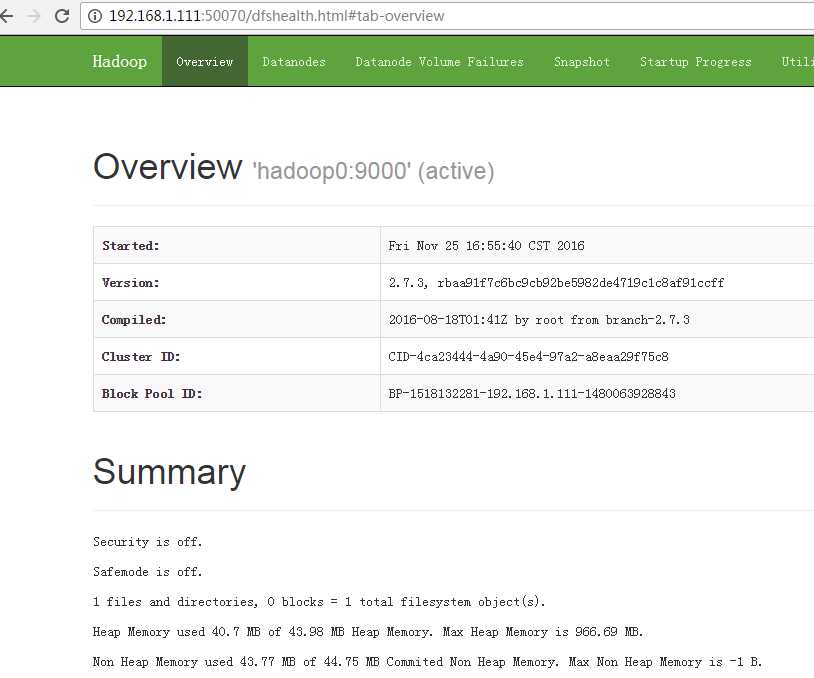
Task: Click the site info icon in the address bar
Action: click(94, 16)
